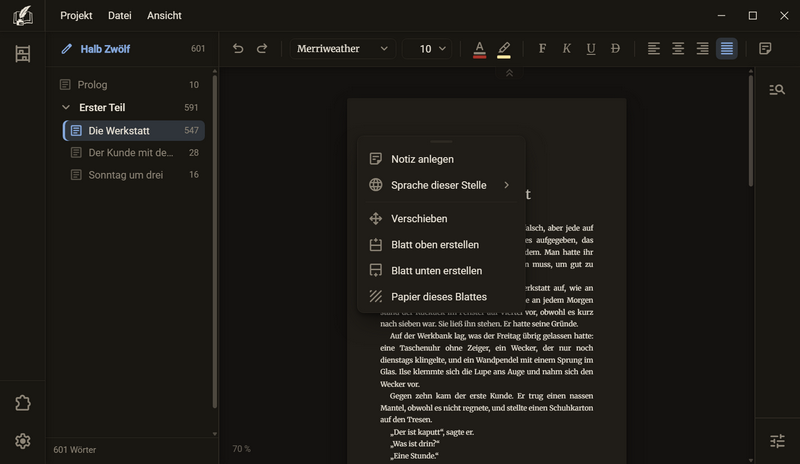The image size is (800, 464).
Task: Open the settings gear in sidebar
Action: [x=22, y=441]
